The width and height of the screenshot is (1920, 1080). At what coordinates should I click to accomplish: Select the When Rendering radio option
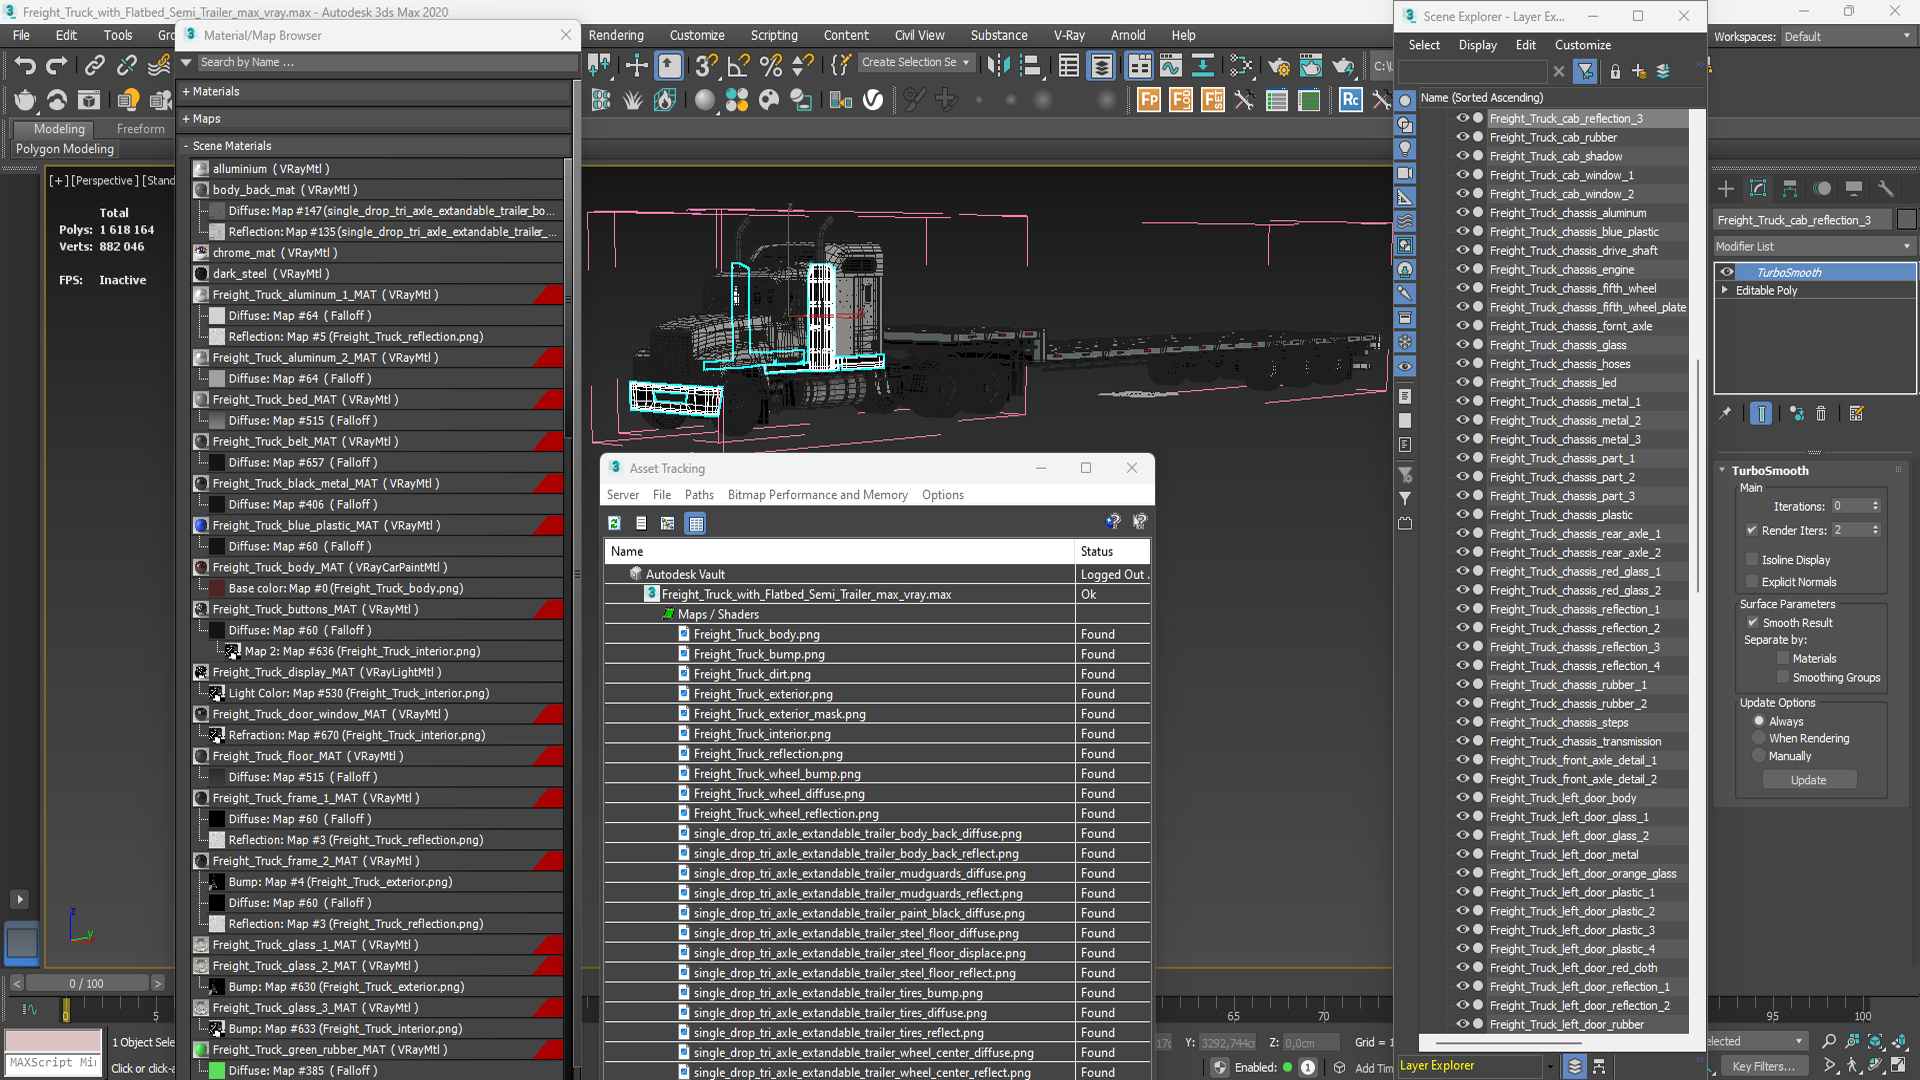(x=1759, y=738)
